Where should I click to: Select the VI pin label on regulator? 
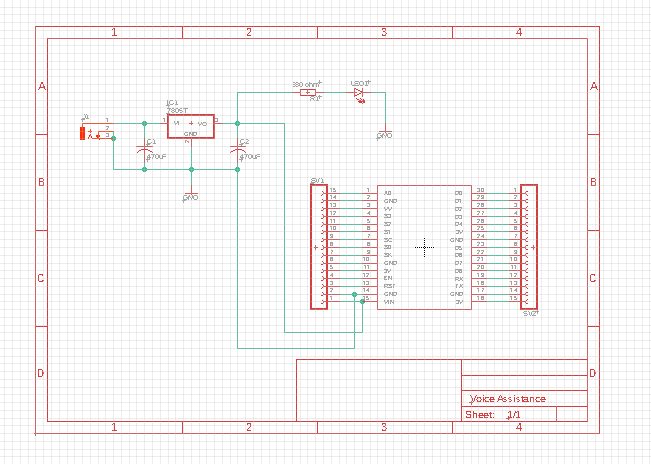click(176, 123)
